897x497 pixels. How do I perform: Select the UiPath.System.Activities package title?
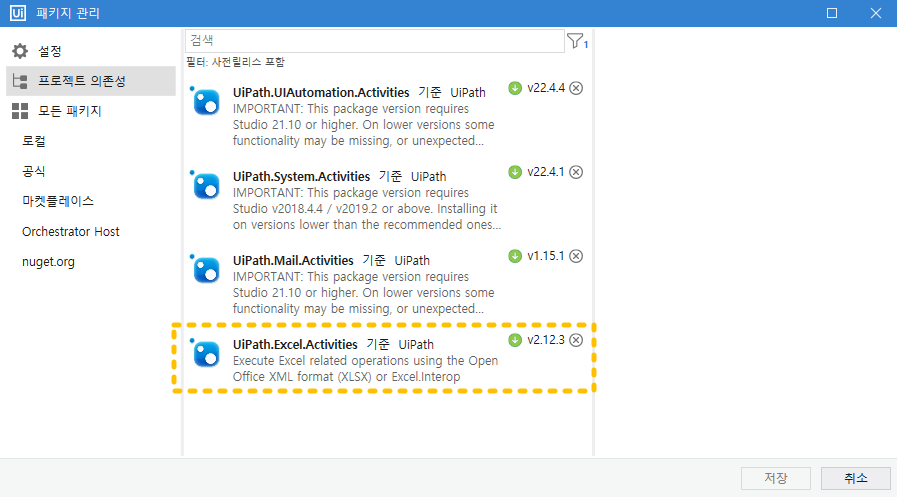[x=301, y=177]
